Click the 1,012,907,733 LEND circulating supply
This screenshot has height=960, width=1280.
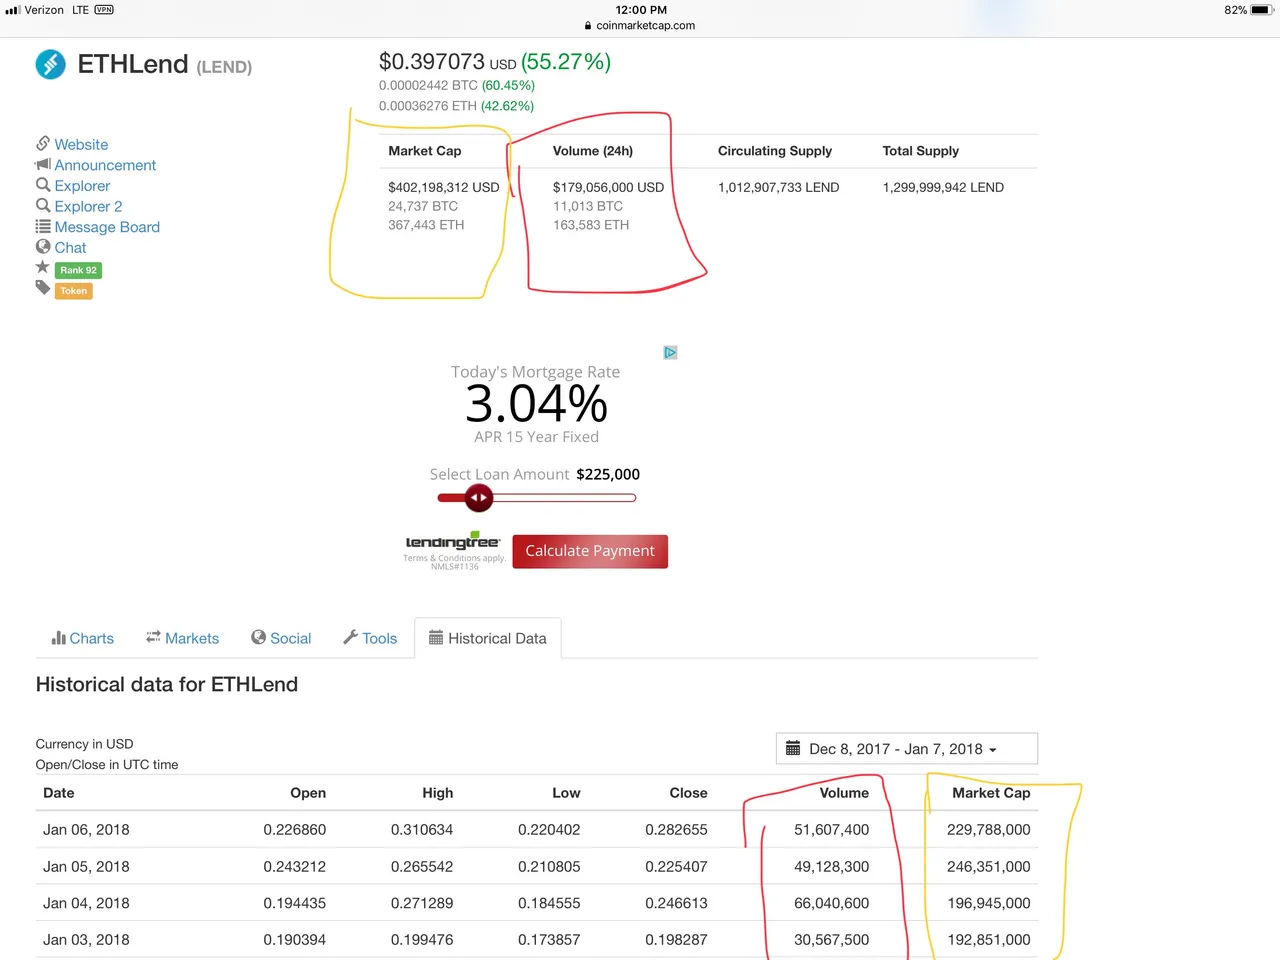[x=778, y=187]
